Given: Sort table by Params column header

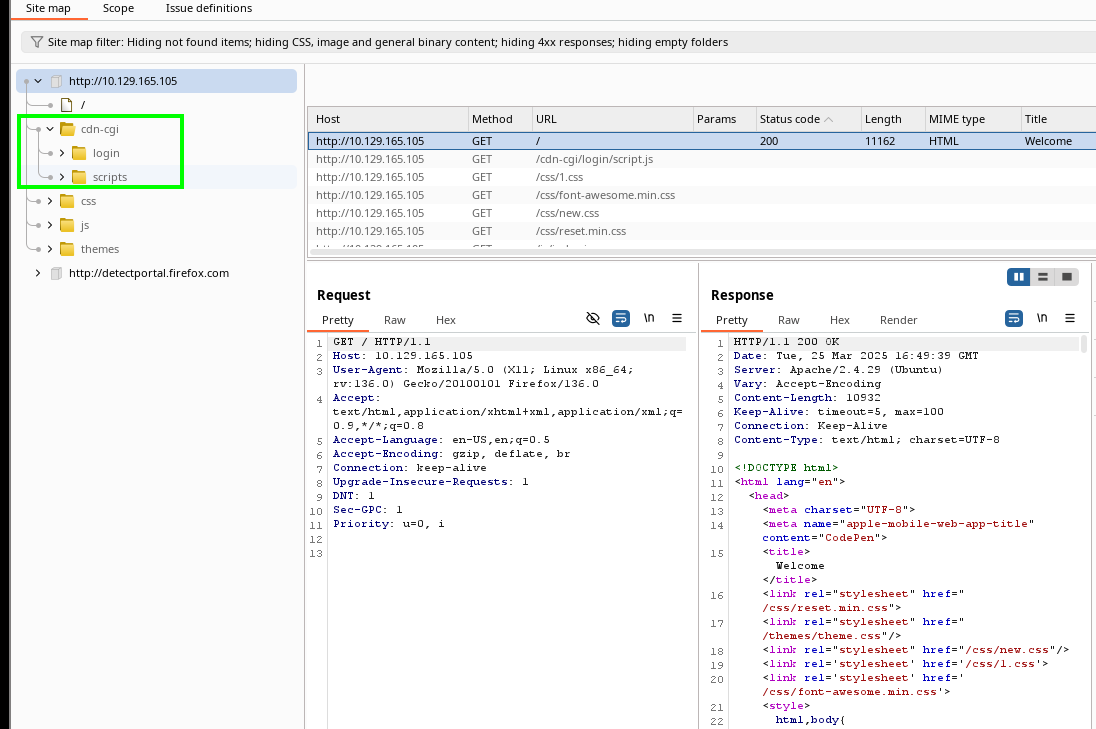Looking at the screenshot, I should (724, 120).
